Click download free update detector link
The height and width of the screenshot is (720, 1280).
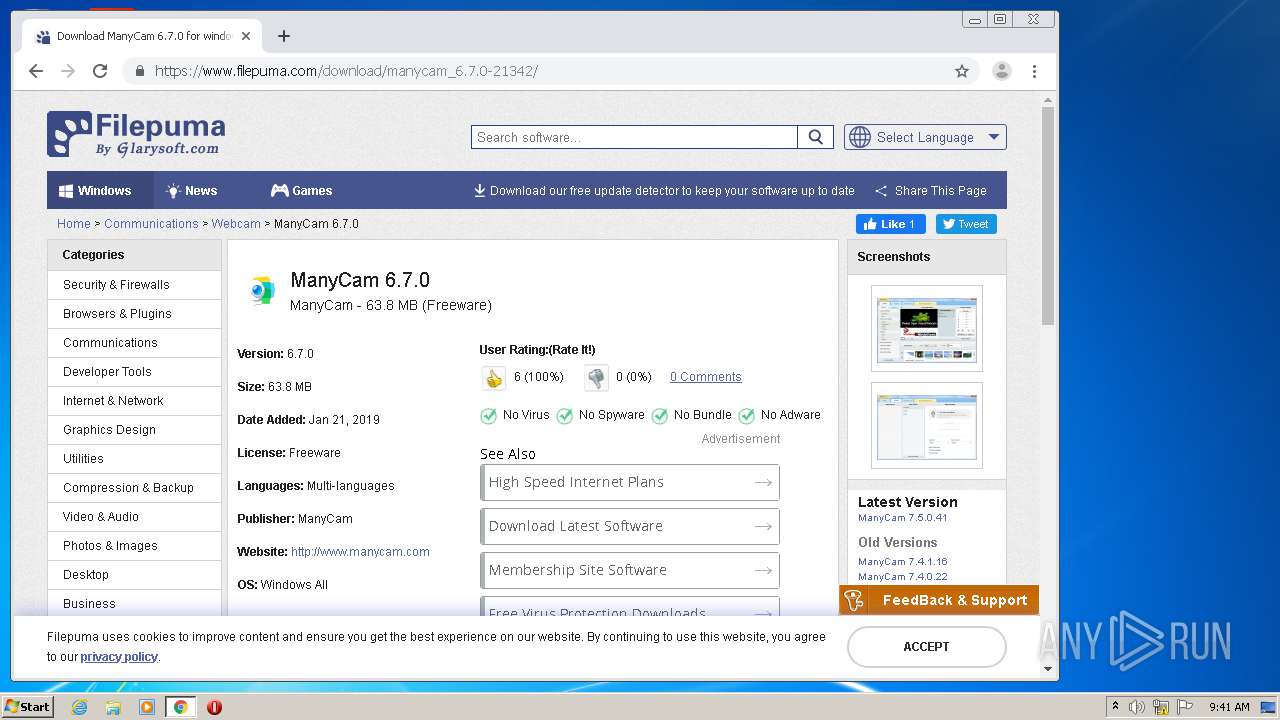664,190
